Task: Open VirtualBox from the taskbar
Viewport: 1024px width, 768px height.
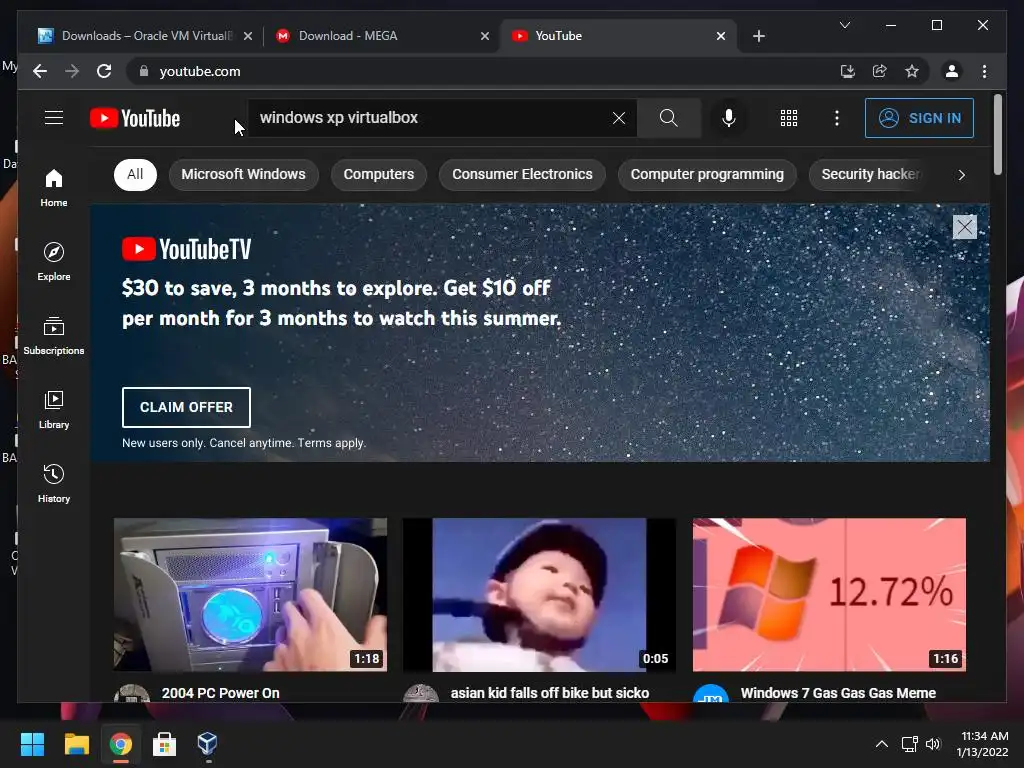Action: 208,744
